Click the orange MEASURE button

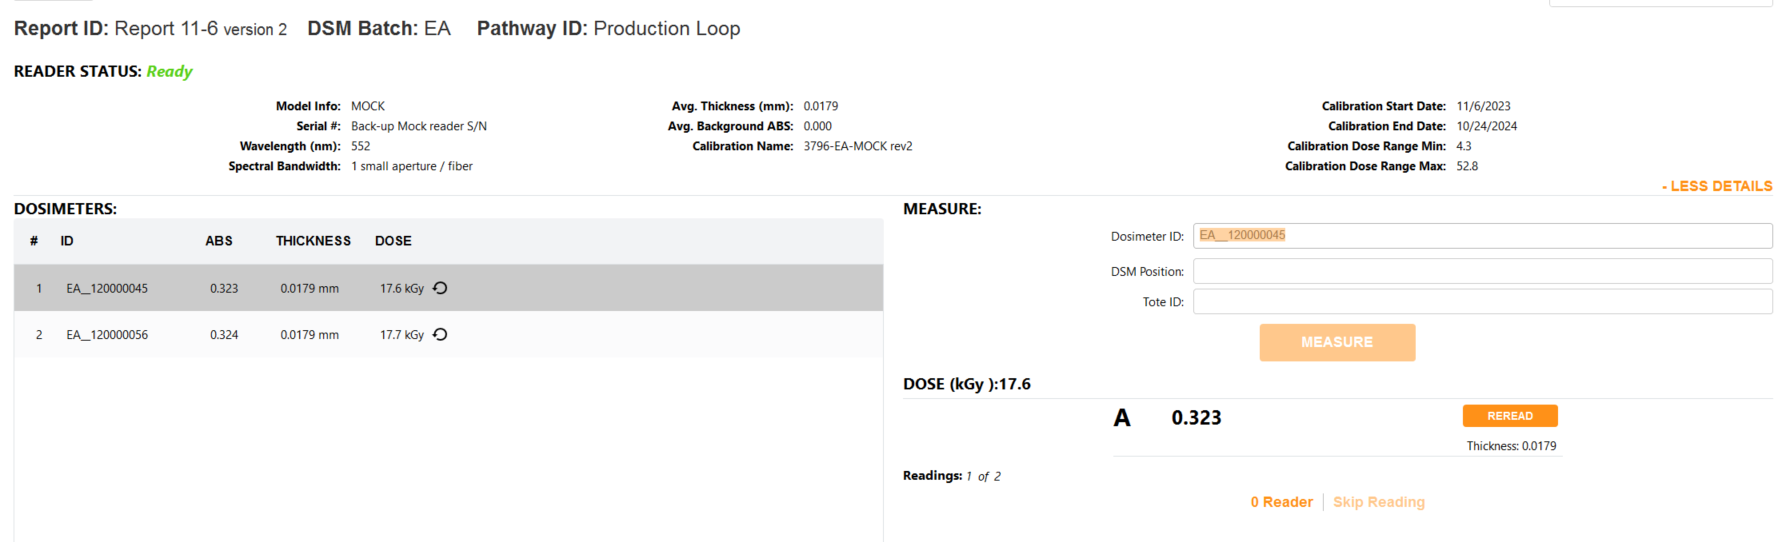(x=1337, y=342)
